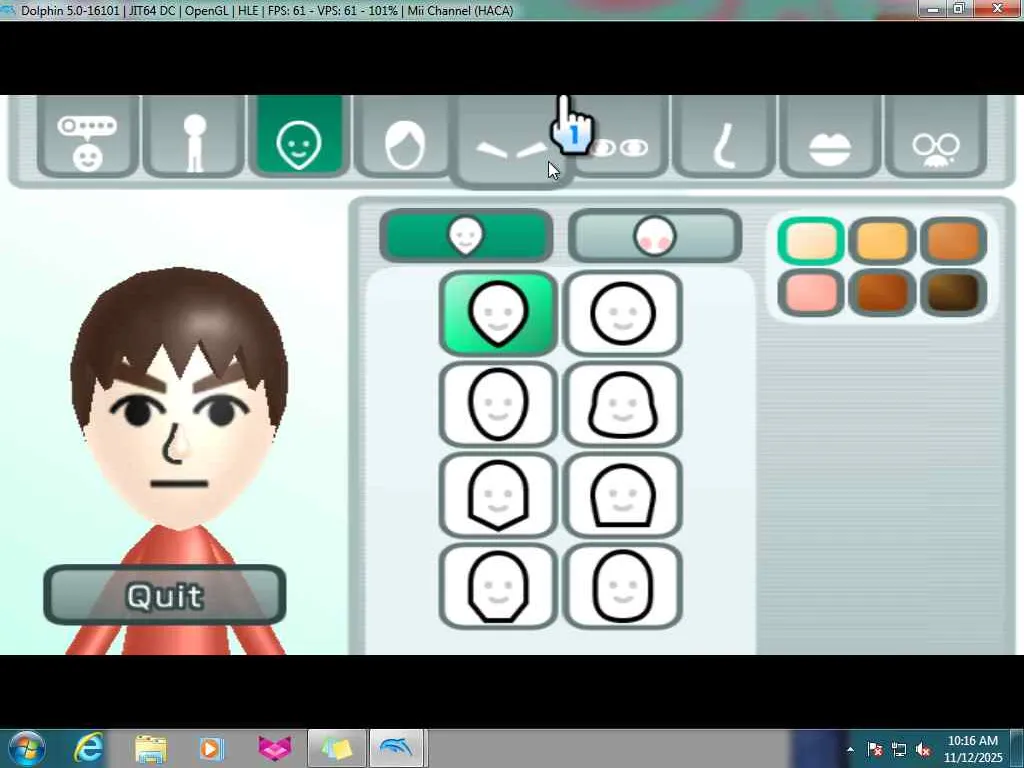Click the muted volume tray icon
The image size is (1024, 768).
(x=923, y=749)
